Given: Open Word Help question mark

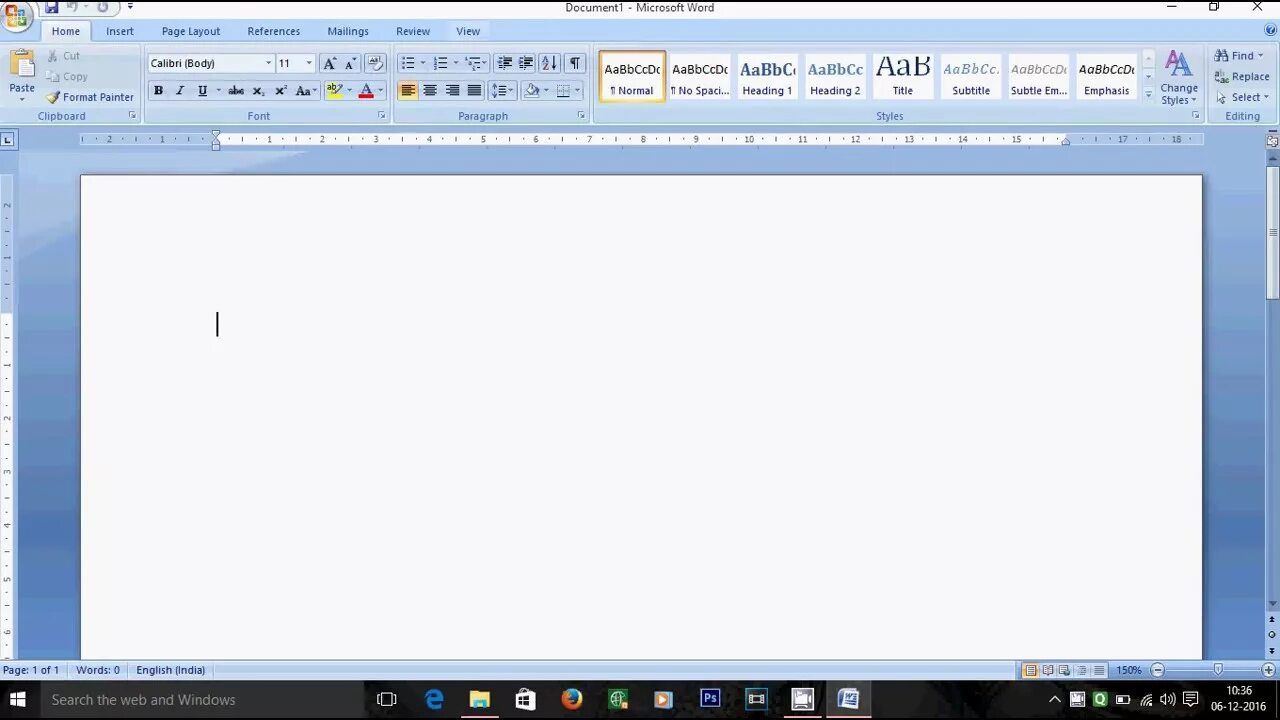Looking at the screenshot, I should point(1270,31).
